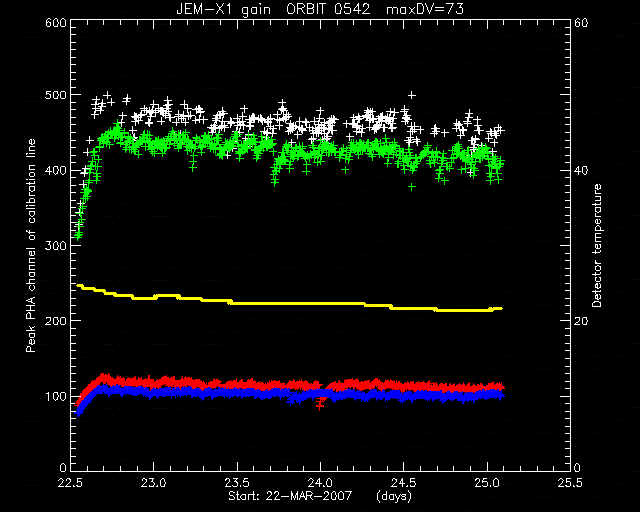Click the 300 tick label on left axis
This screenshot has width=640, height=512.
click(x=56, y=245)
